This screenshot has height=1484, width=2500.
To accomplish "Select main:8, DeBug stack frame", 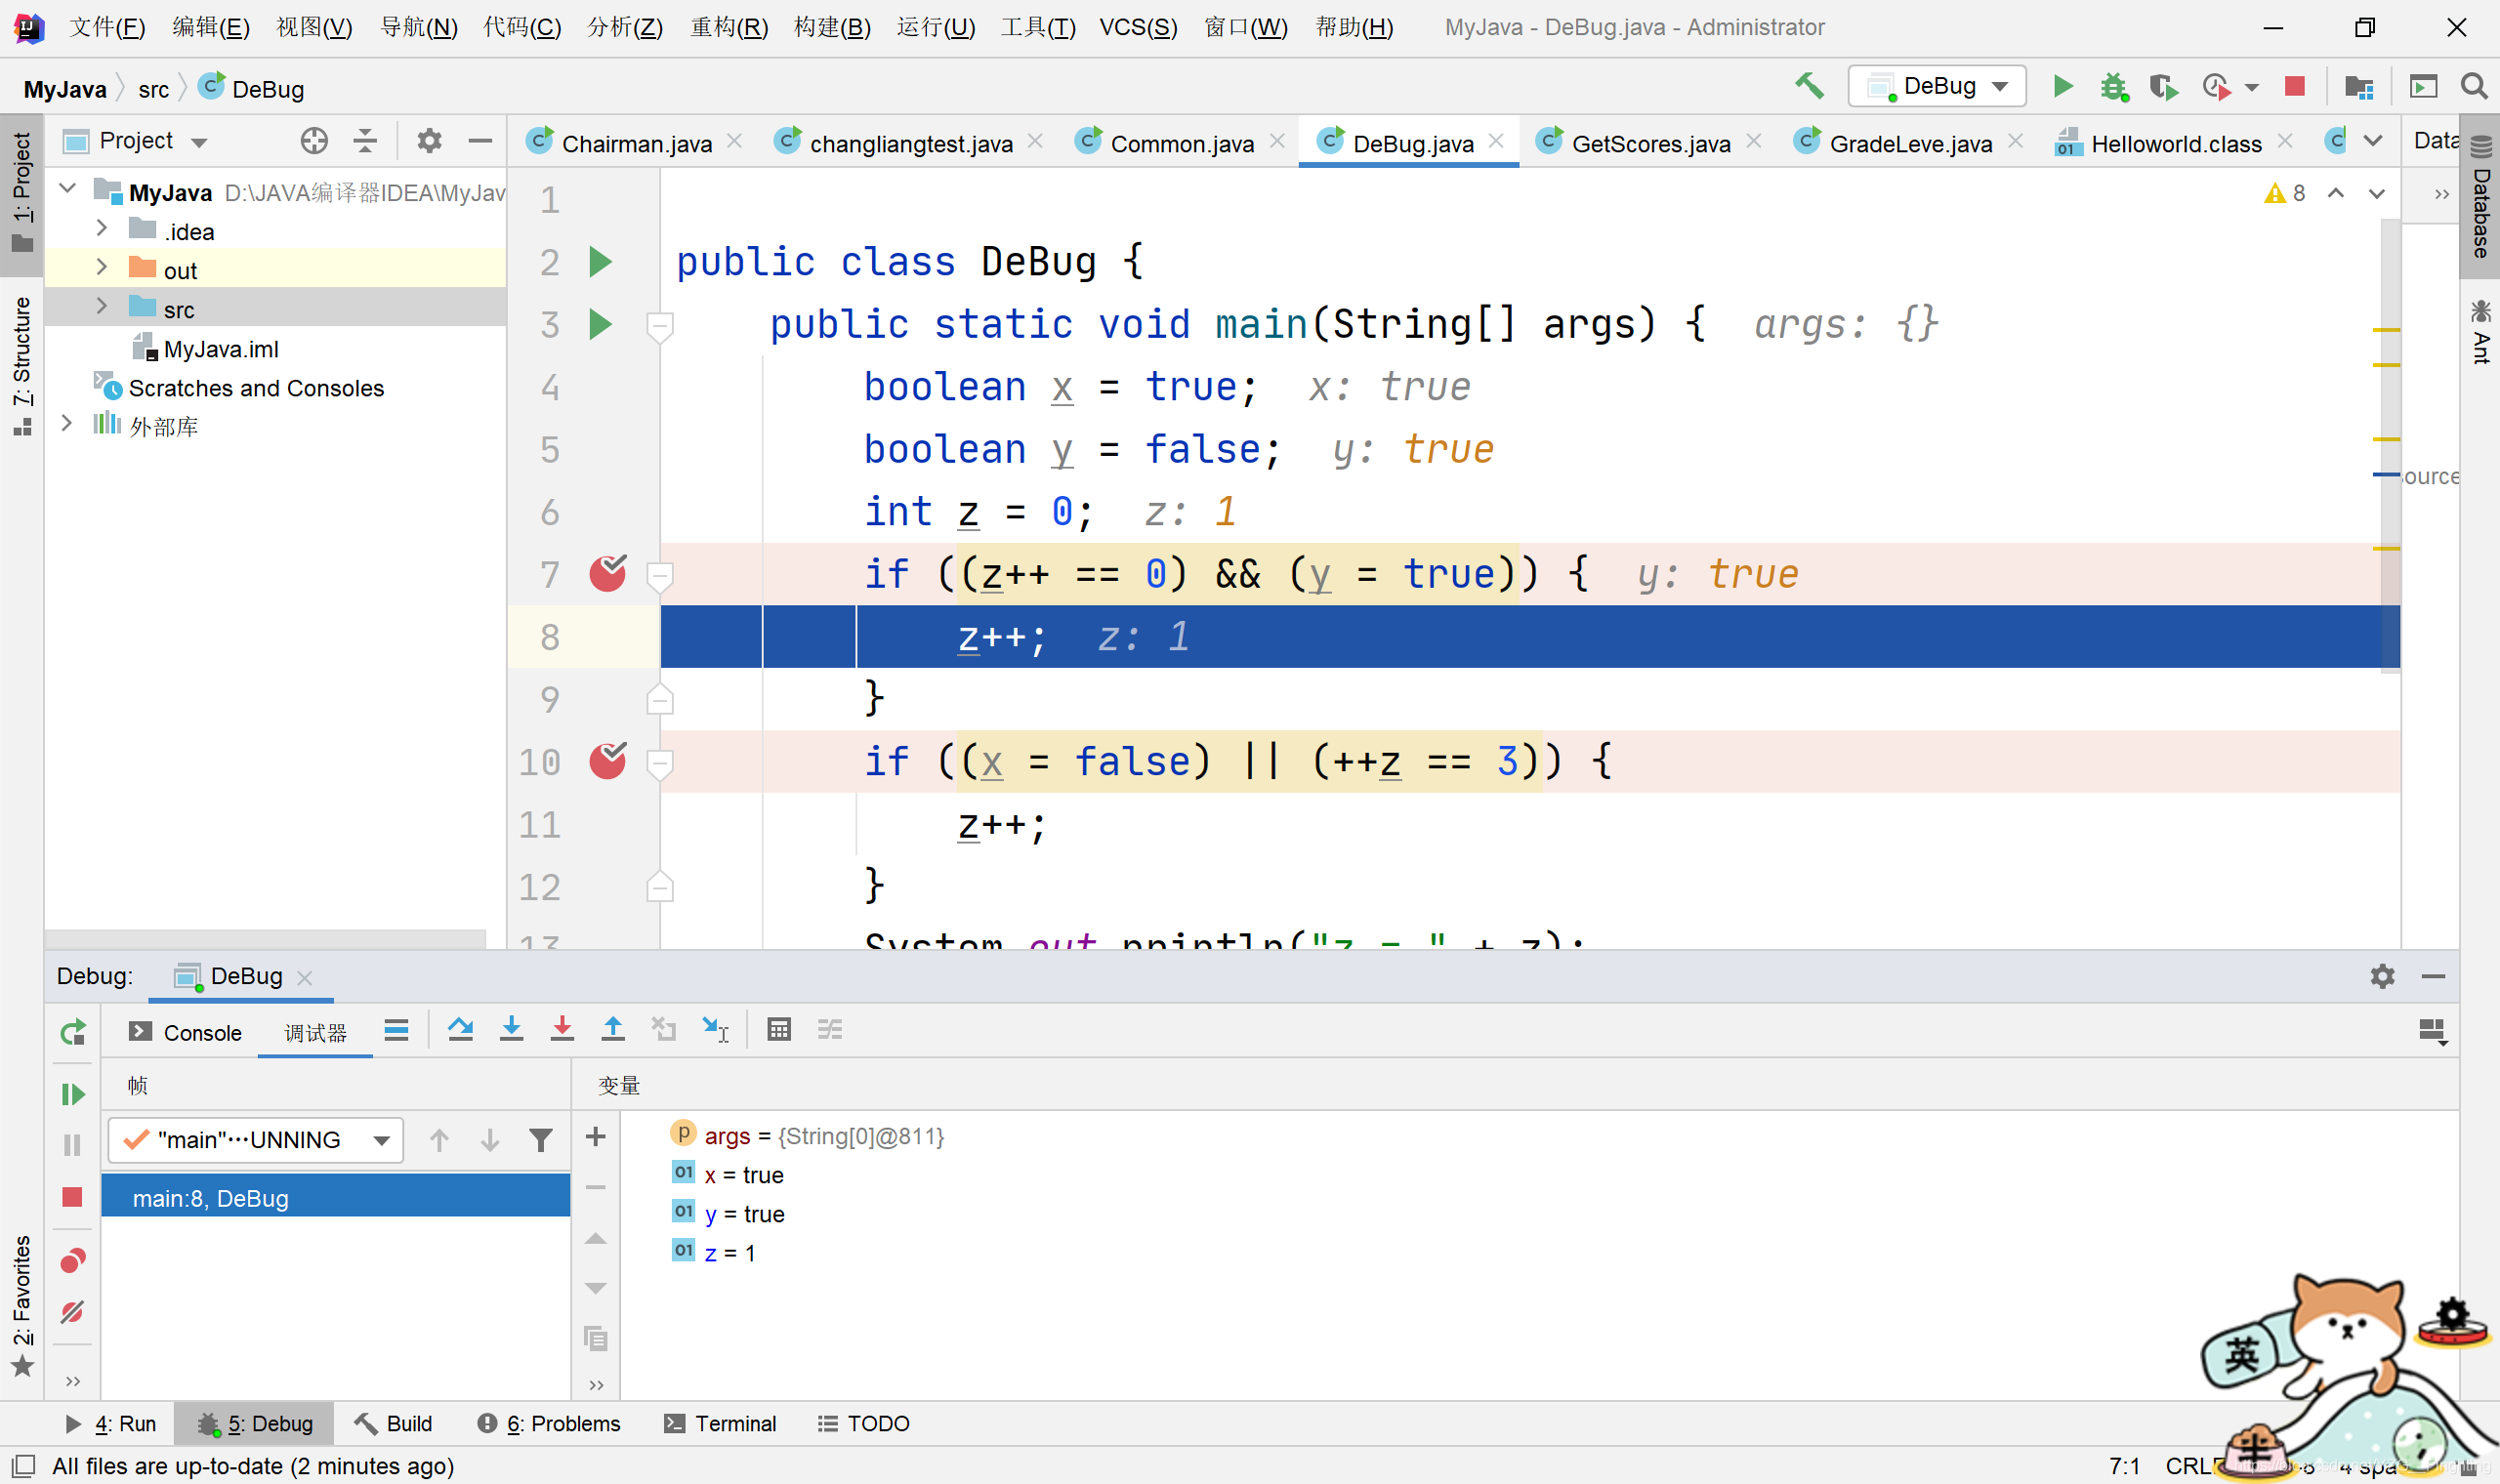I will pos(335,1197).
